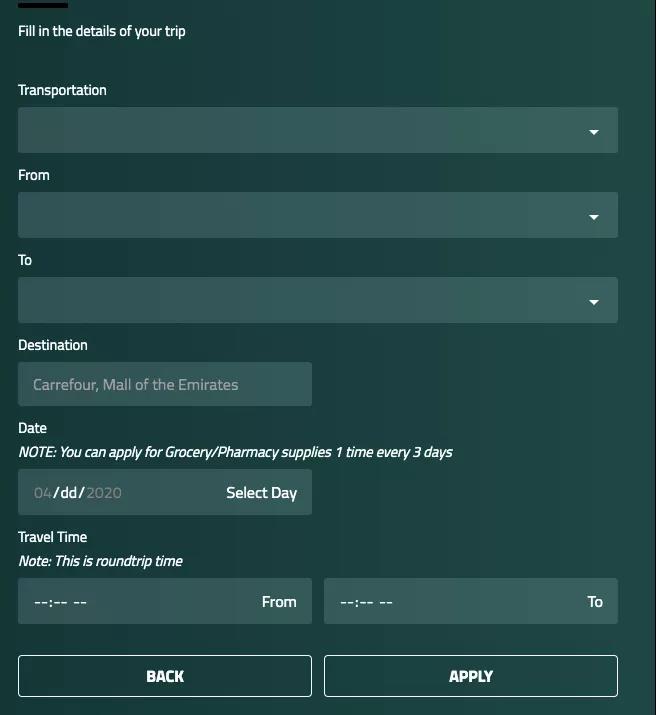
Task: Click the Select Day label
Action: pyautogui.click(x=261, y=493)
